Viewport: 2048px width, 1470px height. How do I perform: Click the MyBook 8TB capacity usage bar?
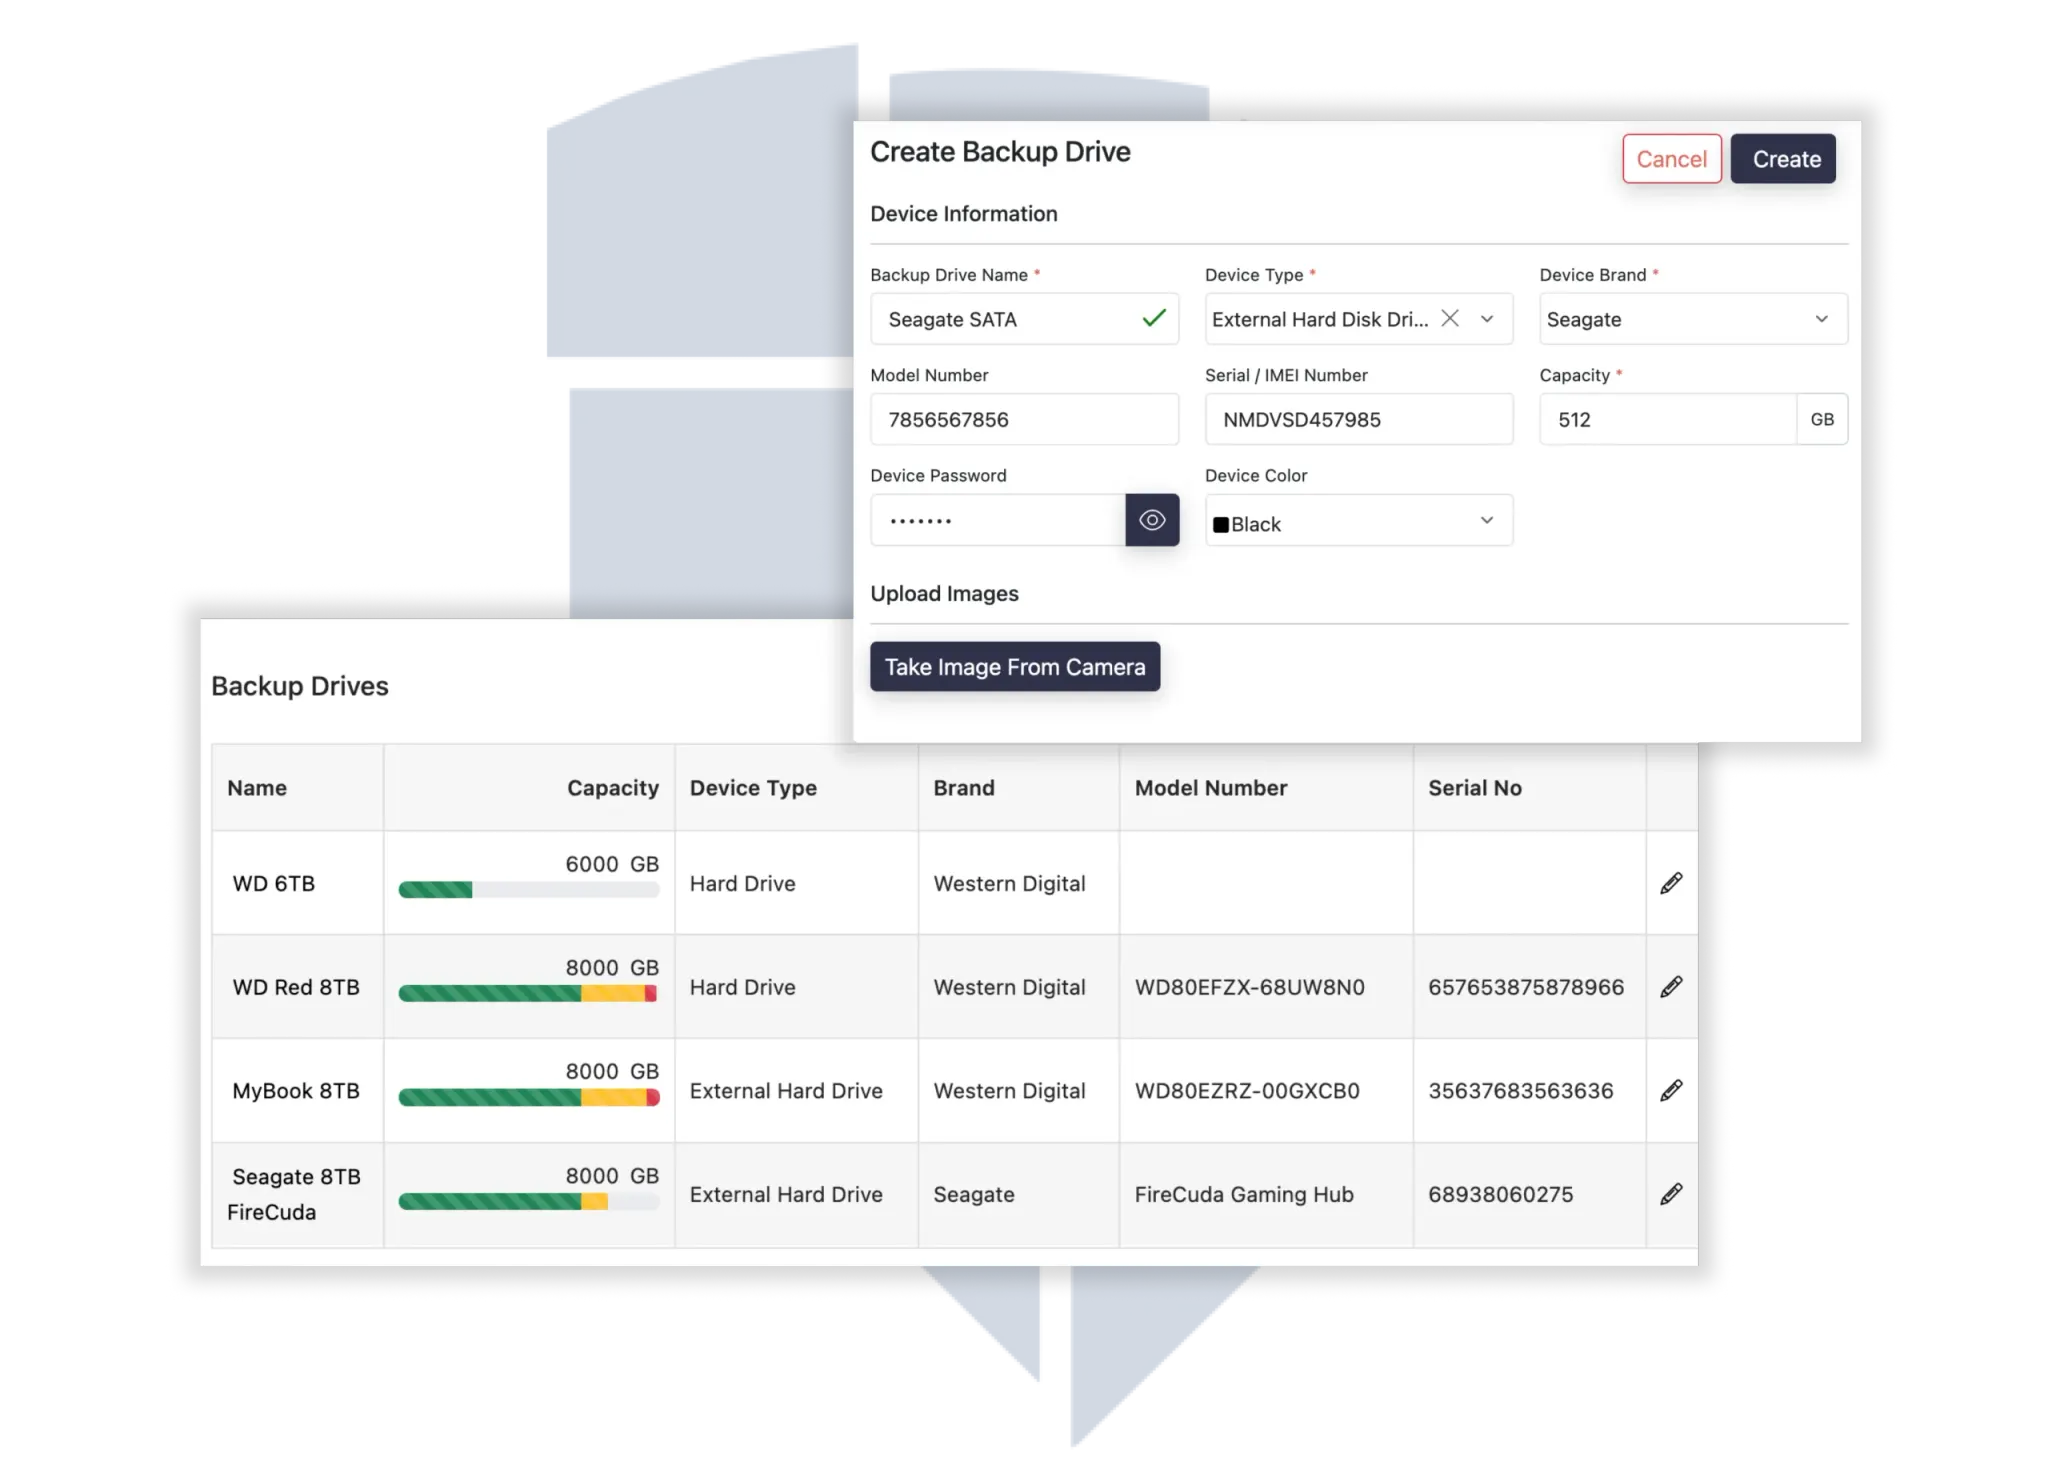point(529,1098)
